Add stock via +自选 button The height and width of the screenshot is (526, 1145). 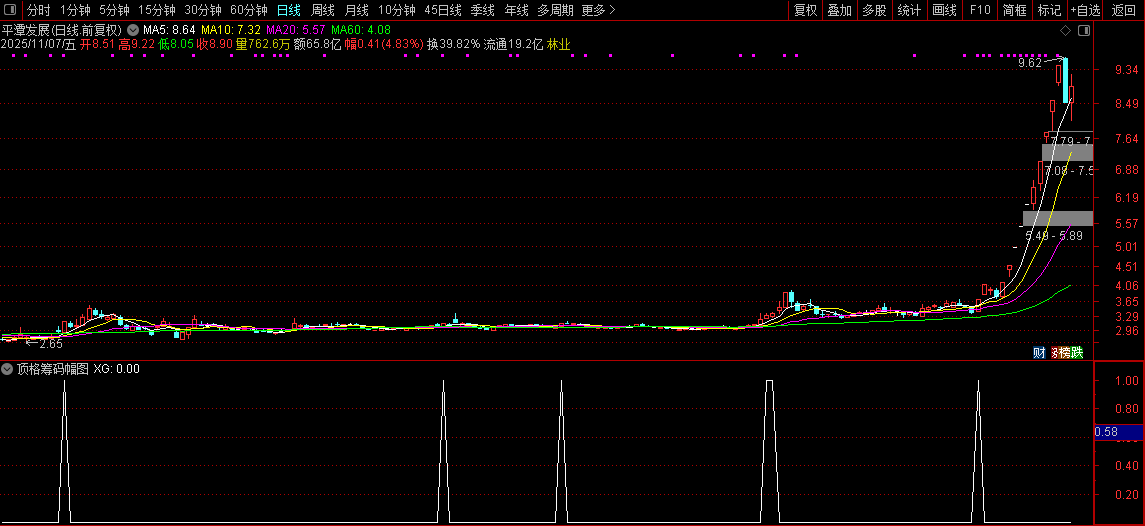[1086, 10]
